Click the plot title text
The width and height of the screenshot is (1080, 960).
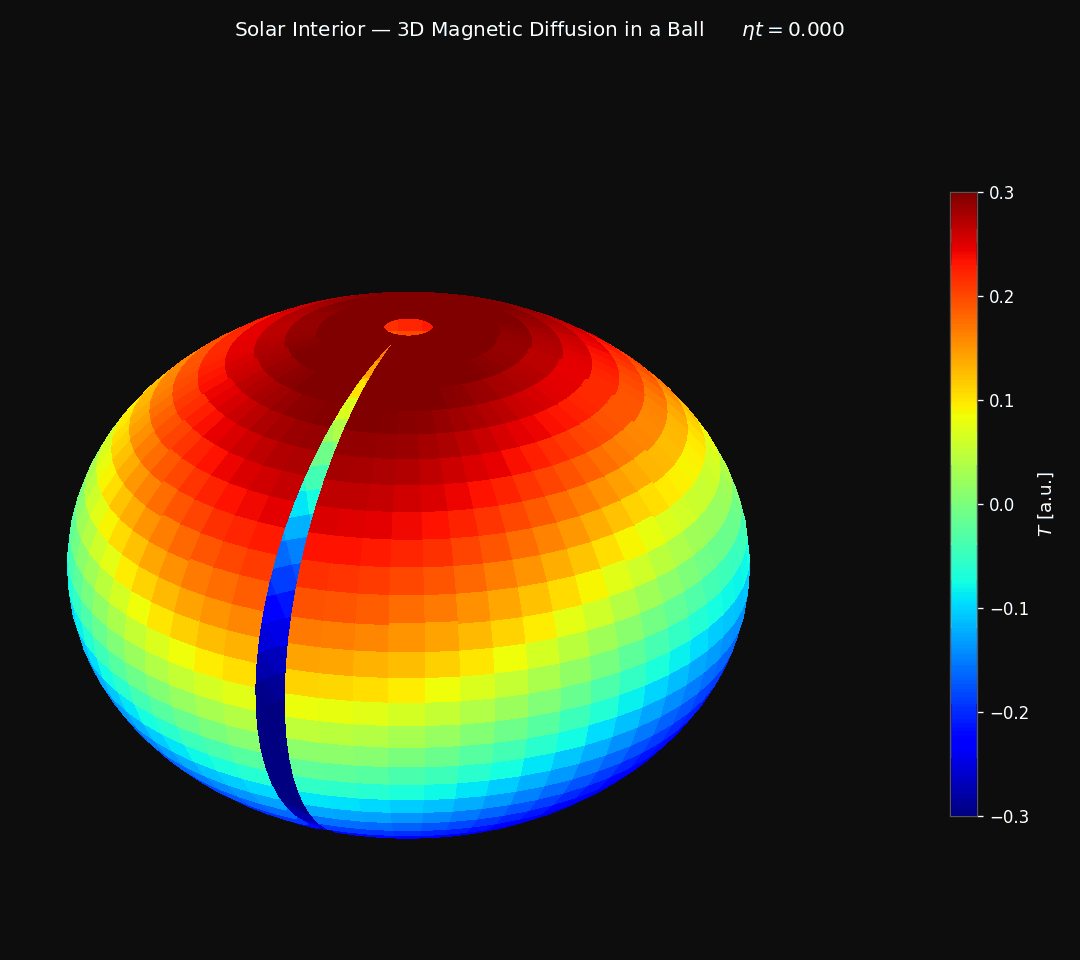(x=470, y=29)
